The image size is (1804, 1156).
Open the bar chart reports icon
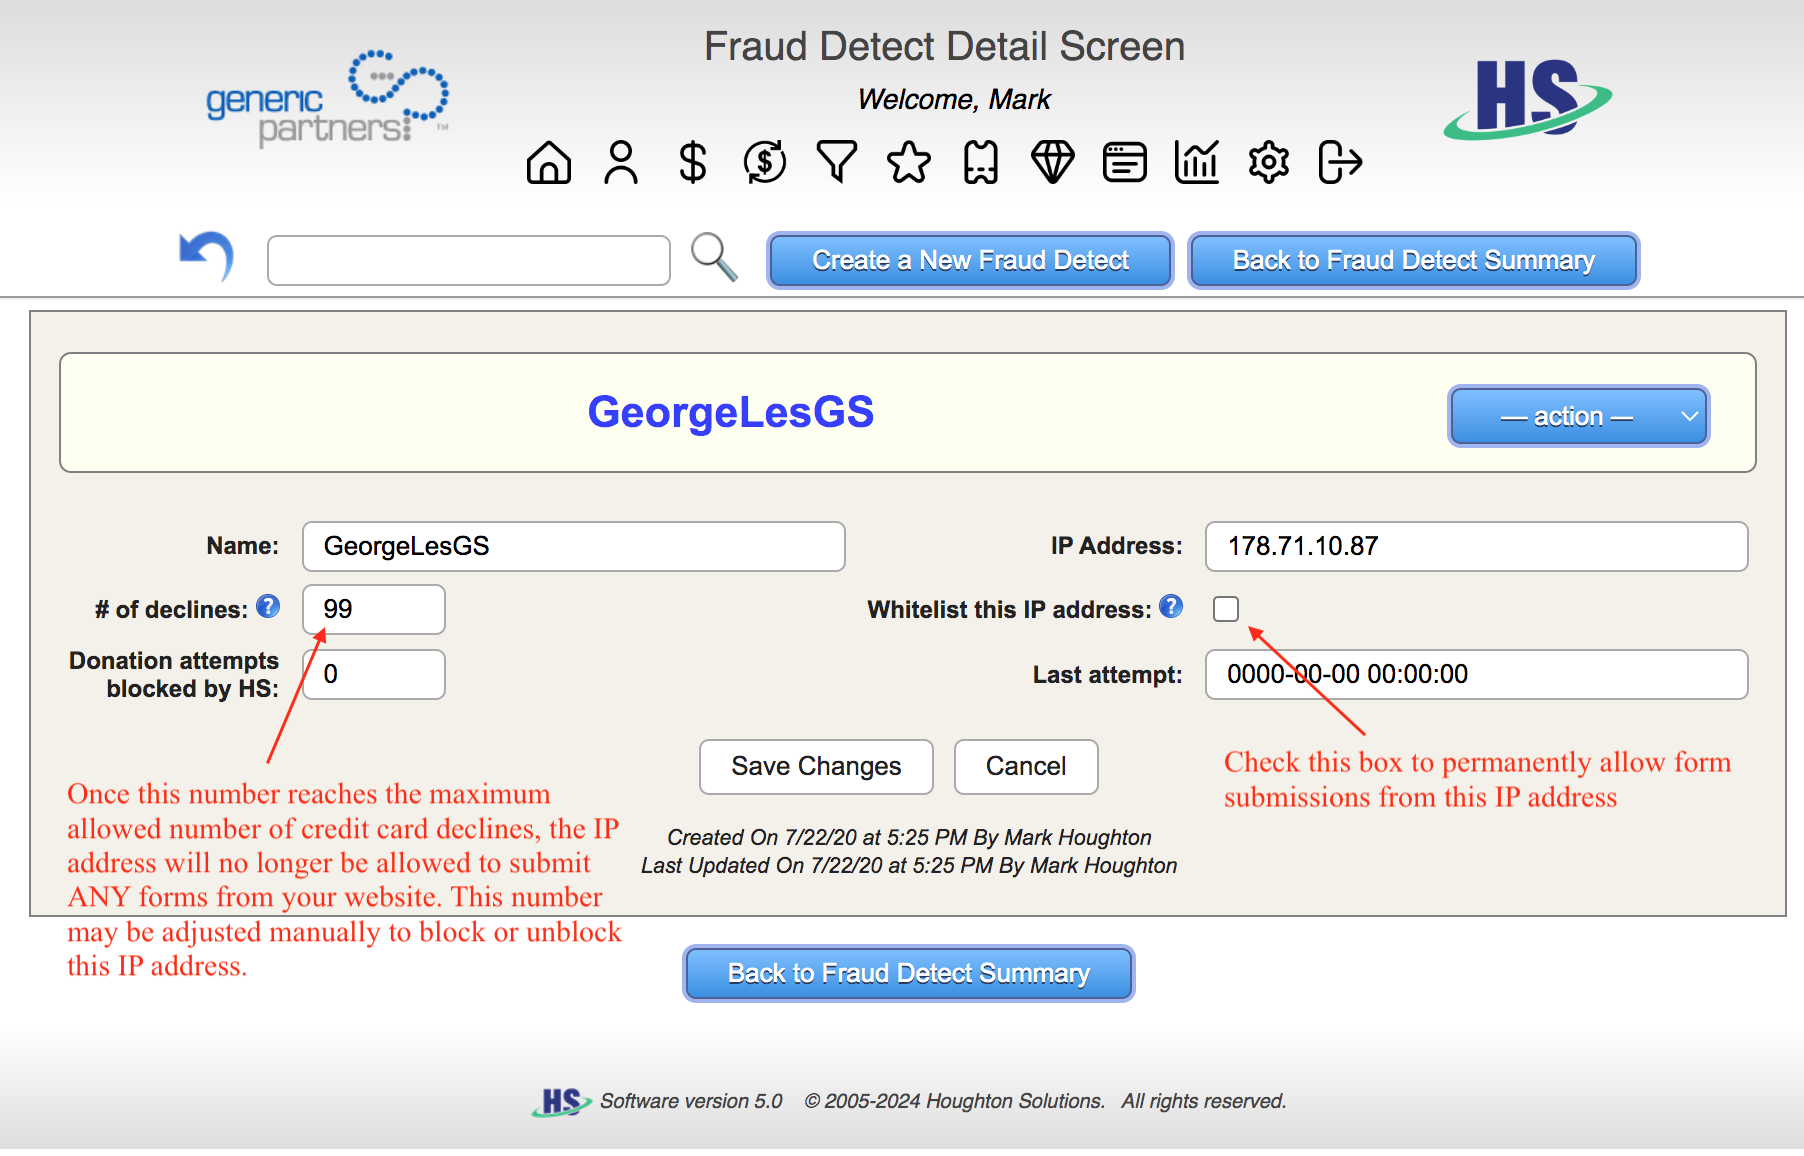[x=1197, y=162]
